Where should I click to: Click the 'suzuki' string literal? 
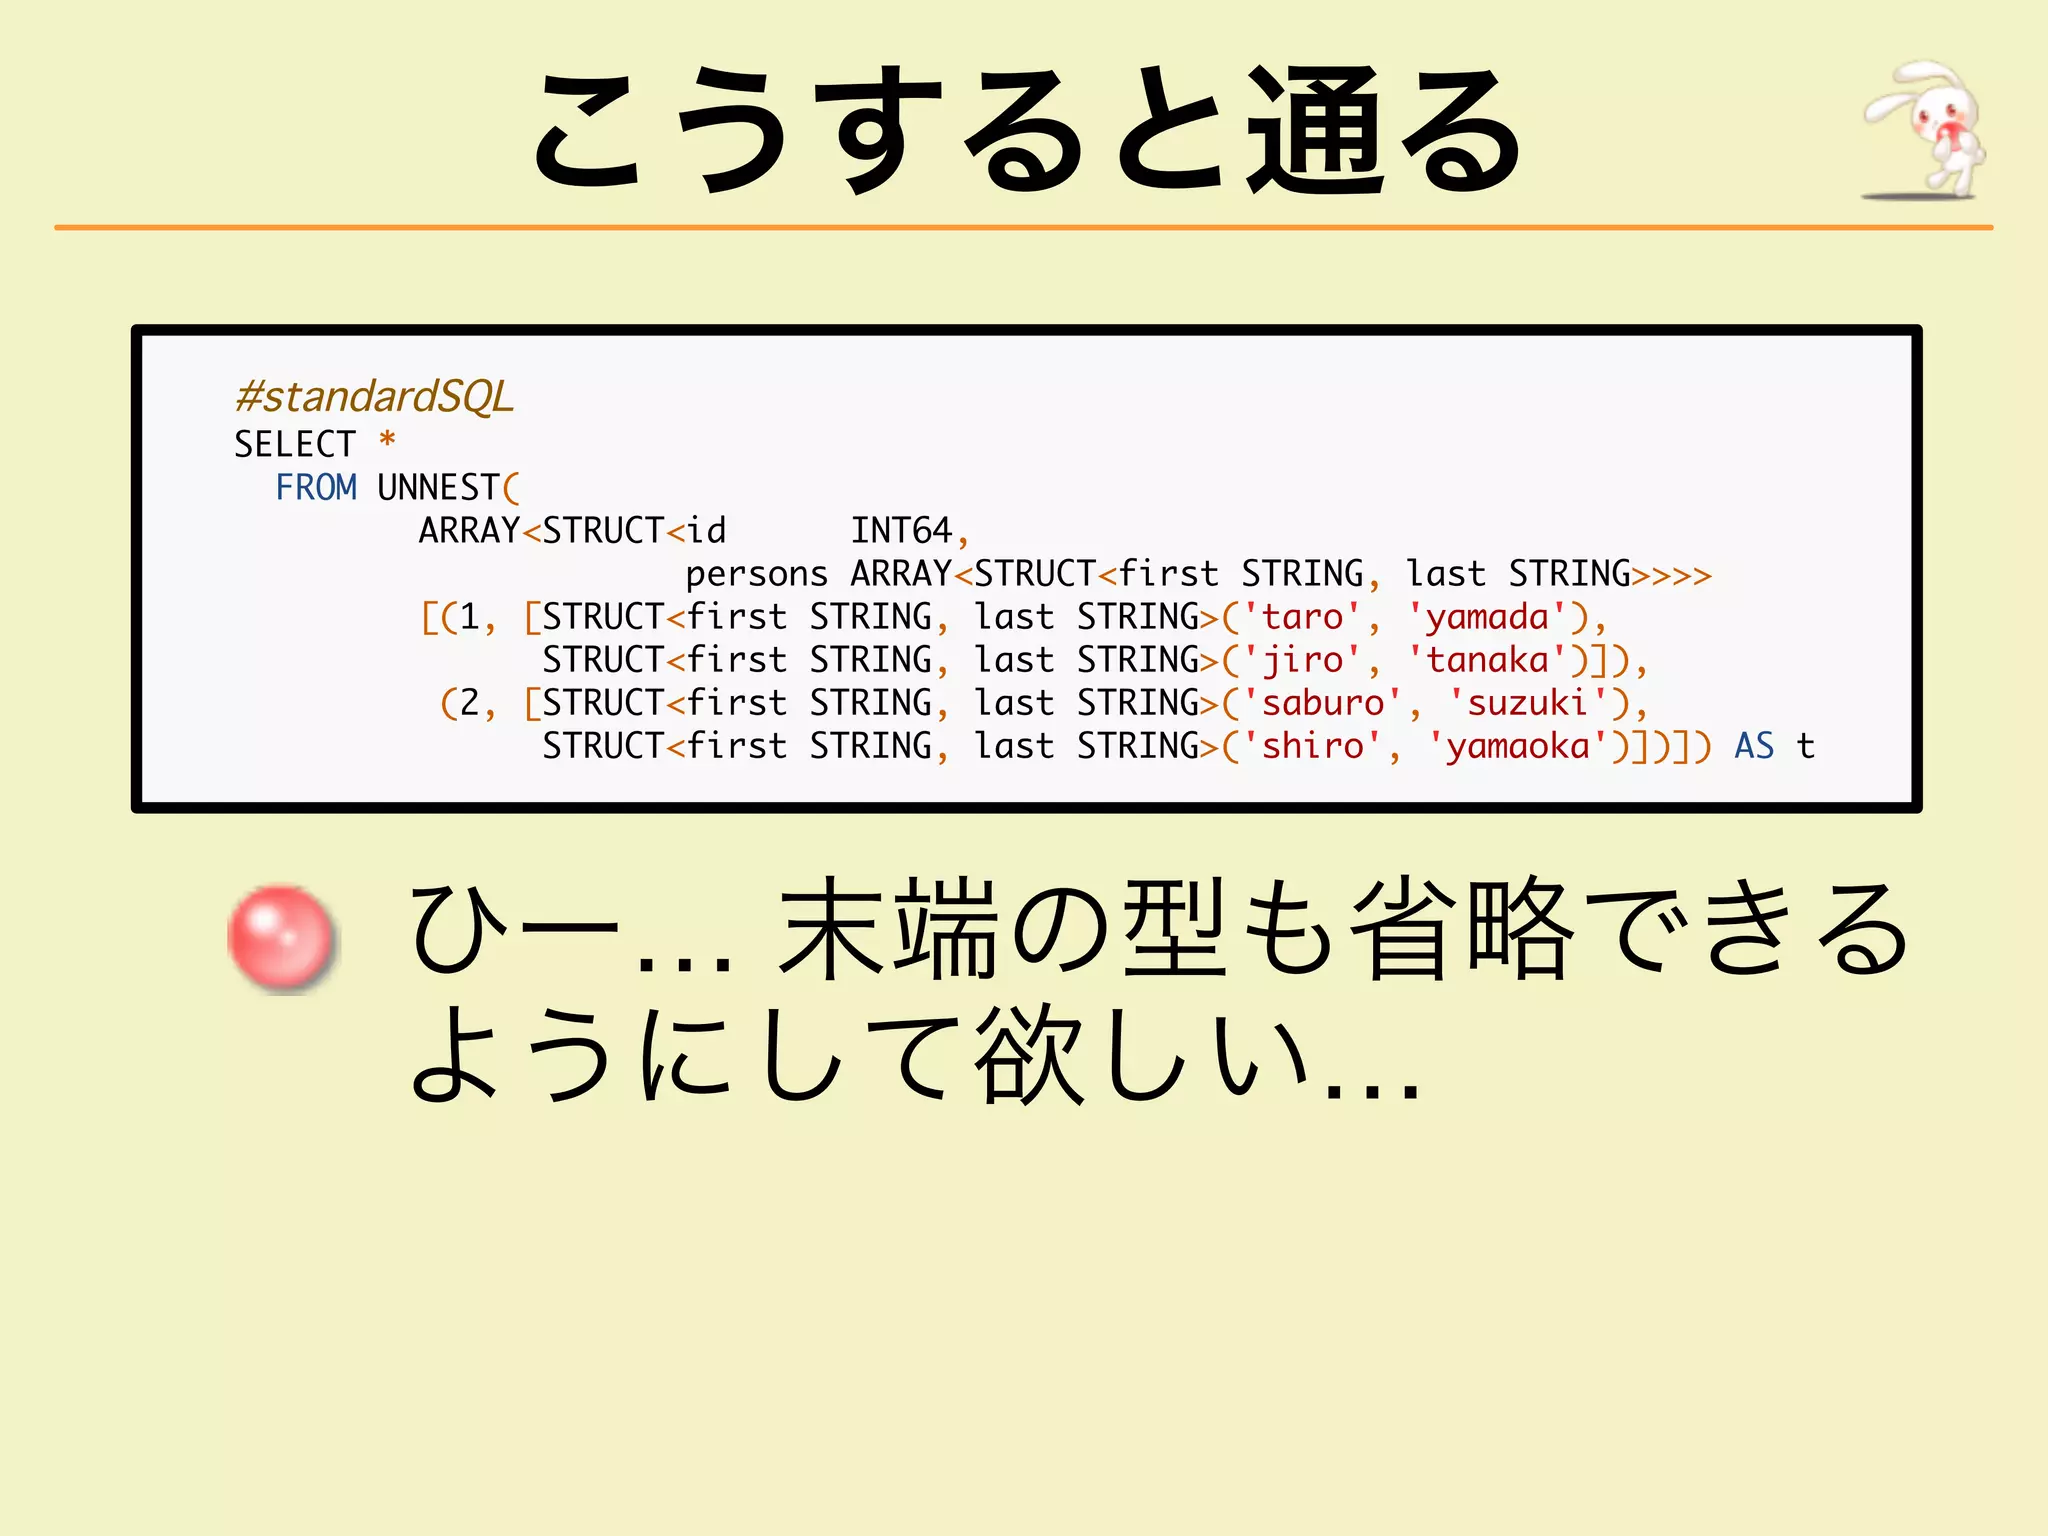click(x=1527, y=703)
